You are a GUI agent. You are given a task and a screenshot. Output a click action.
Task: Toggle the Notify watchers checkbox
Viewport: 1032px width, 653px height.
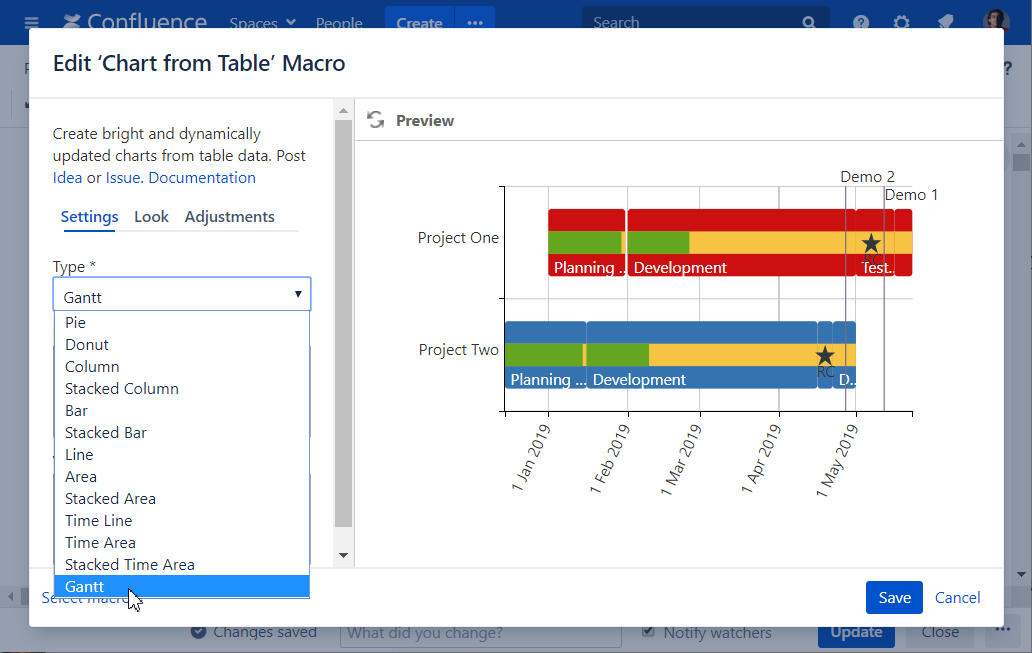(x=649, y=632)
